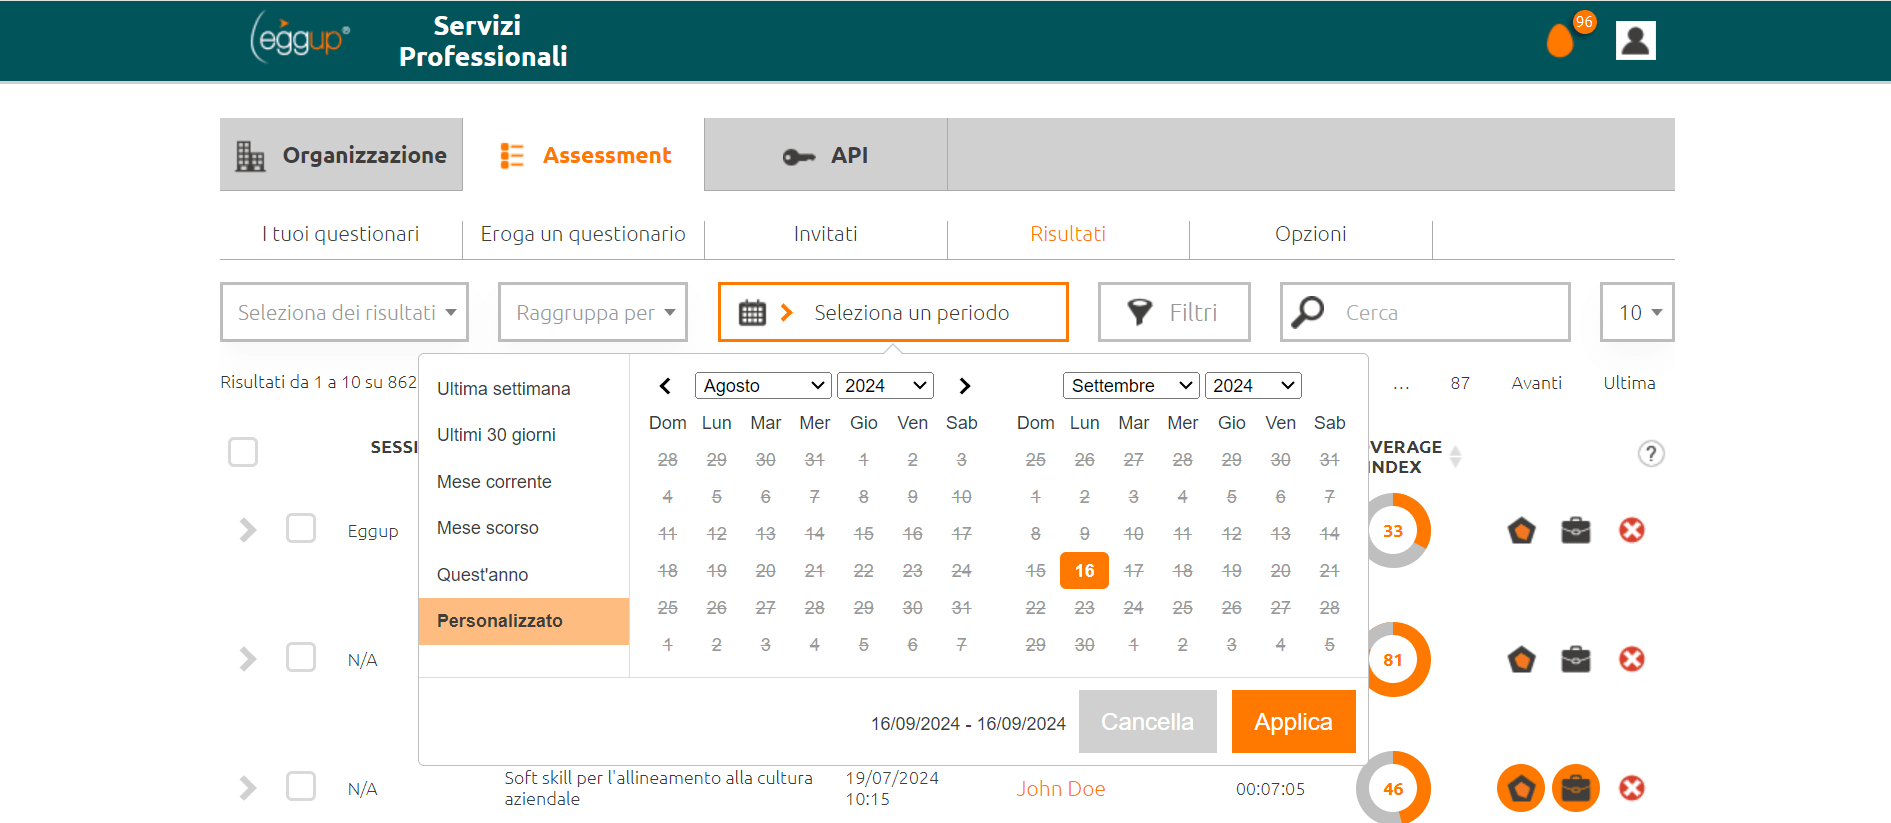Select the Ultima settimana preset

[524, 389]
